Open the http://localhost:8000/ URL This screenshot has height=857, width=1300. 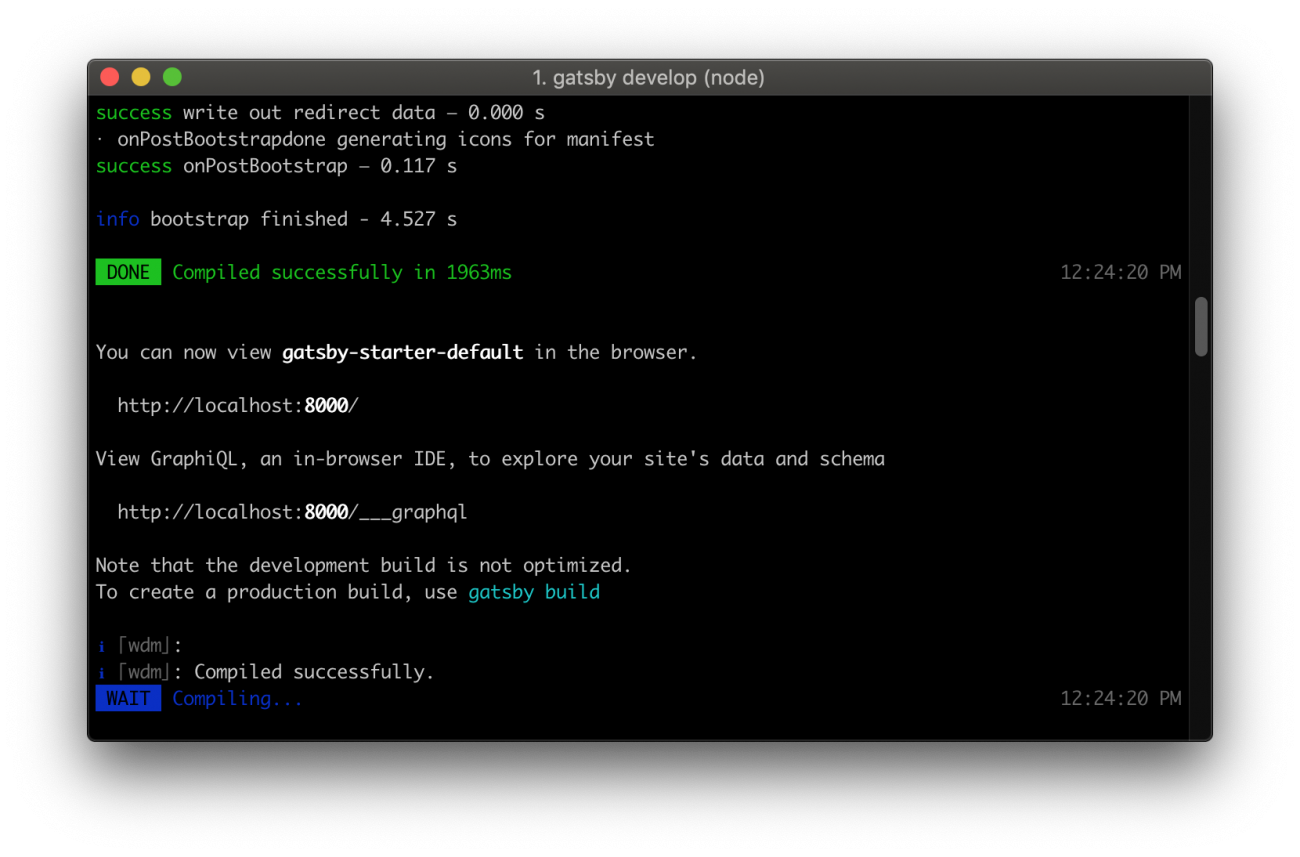click(238, 405)
